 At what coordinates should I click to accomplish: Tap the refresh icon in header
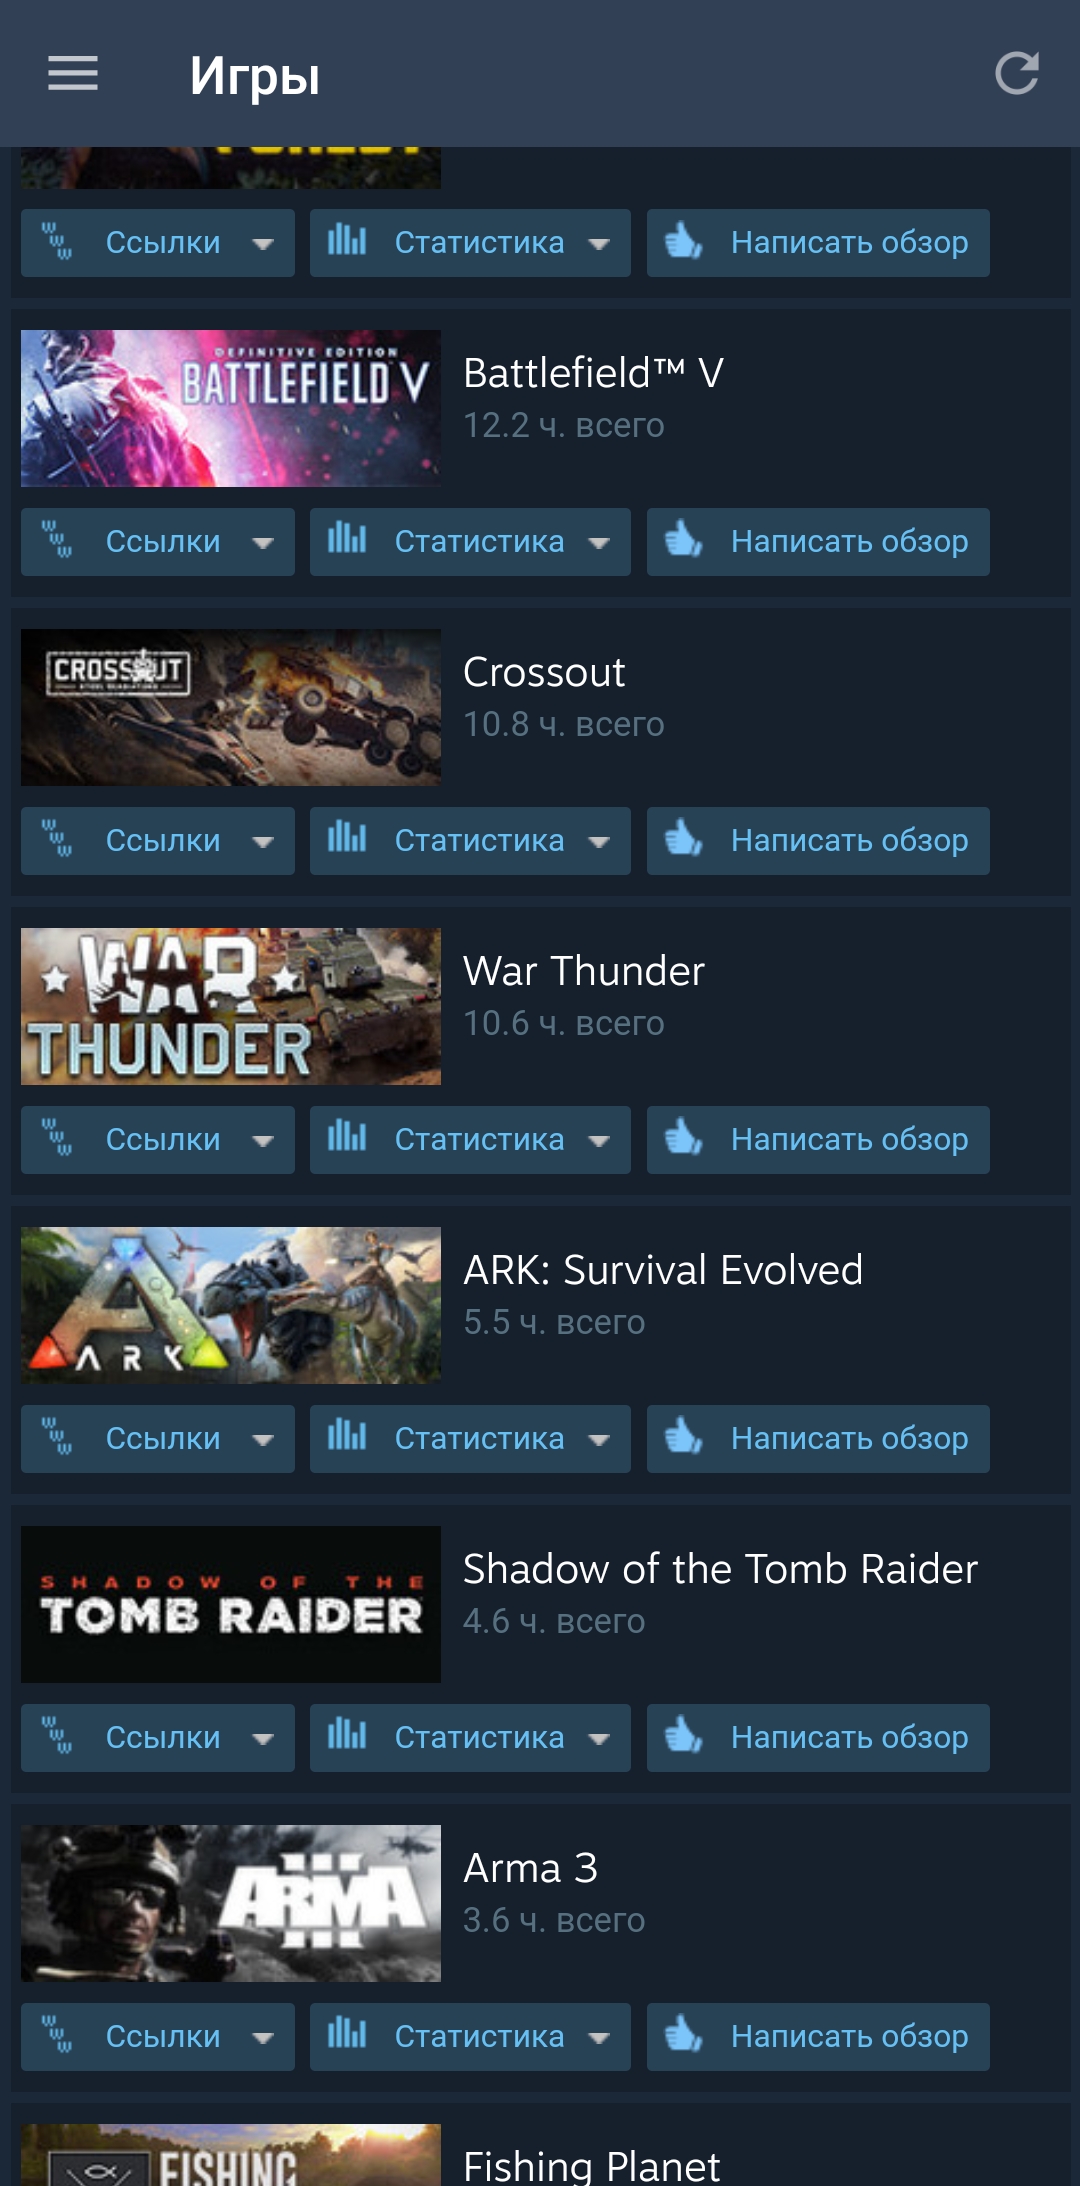(1017, 74)
